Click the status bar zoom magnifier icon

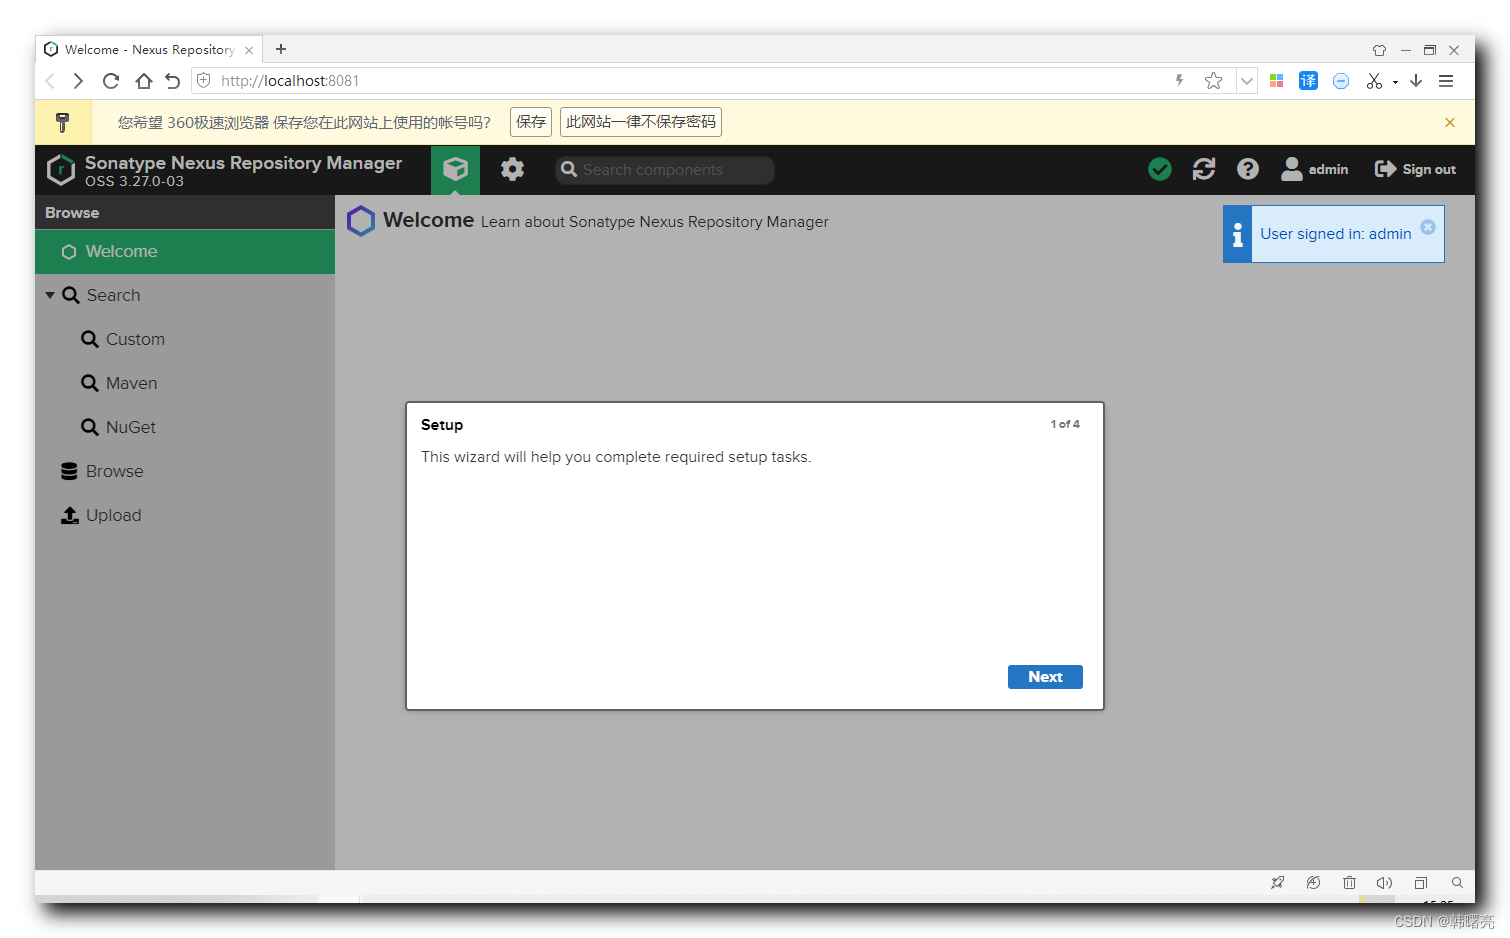pyautogui.click(x=1457, y=883)
